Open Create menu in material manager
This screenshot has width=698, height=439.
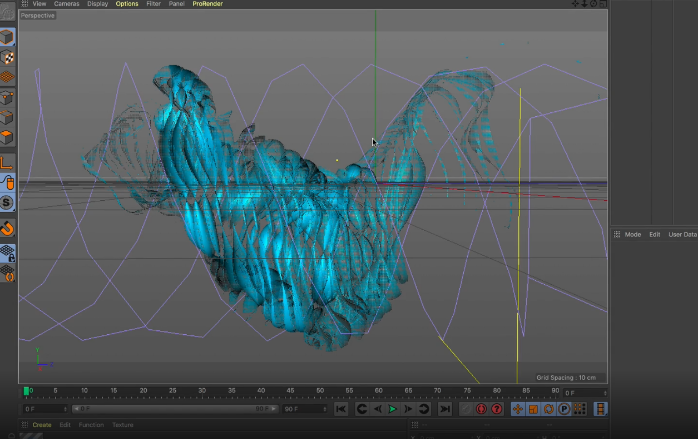[x=42, y=425]
